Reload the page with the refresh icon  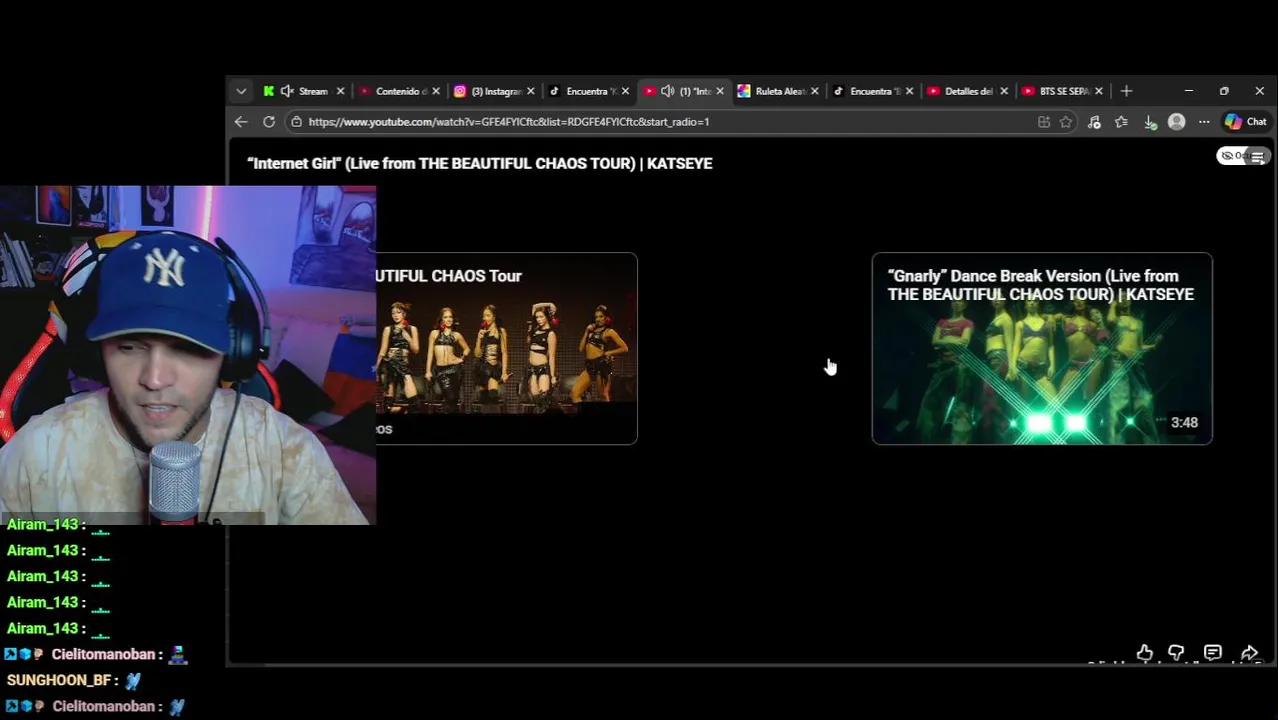click(x=269, y=121)
